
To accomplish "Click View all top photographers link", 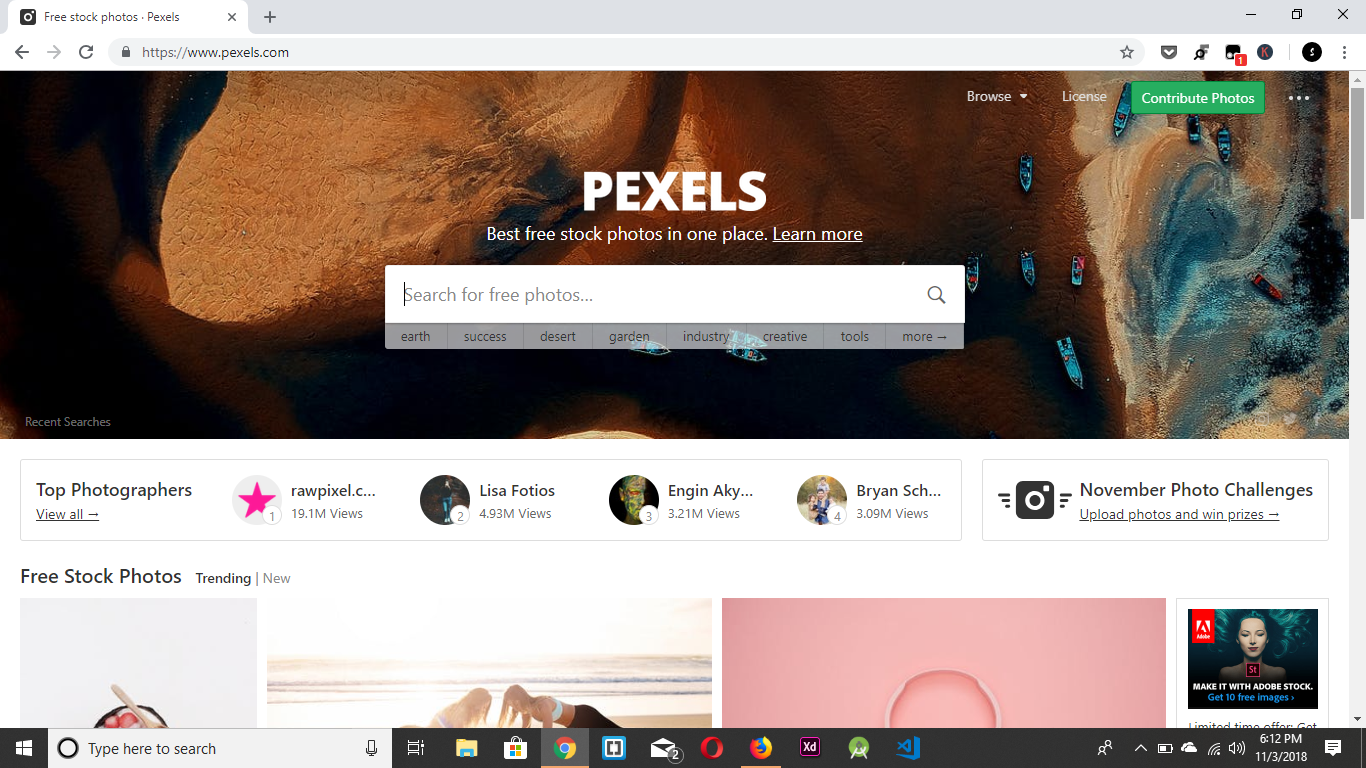I will 67,514.
